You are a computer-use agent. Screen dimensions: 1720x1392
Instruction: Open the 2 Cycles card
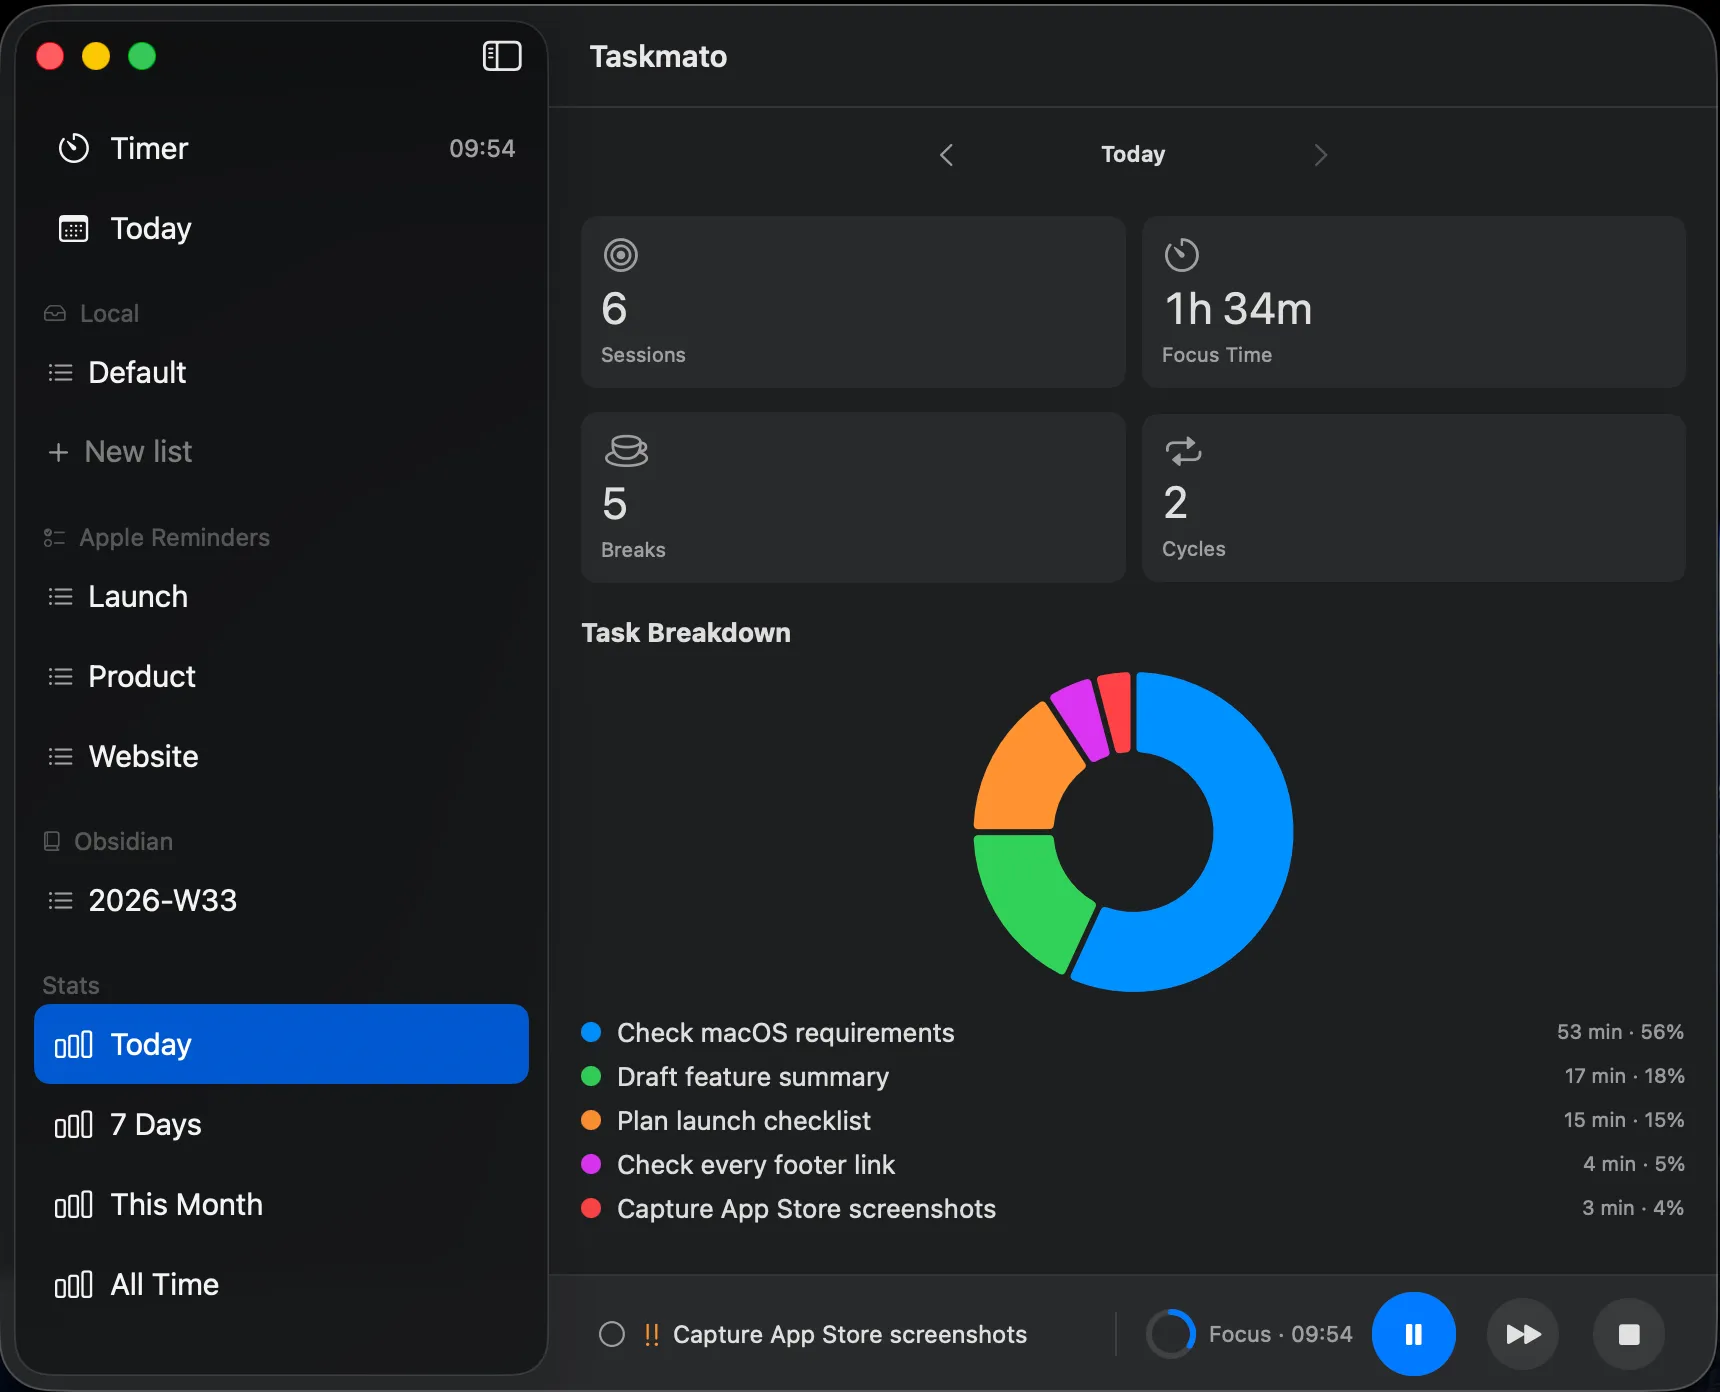[1414, 497]
